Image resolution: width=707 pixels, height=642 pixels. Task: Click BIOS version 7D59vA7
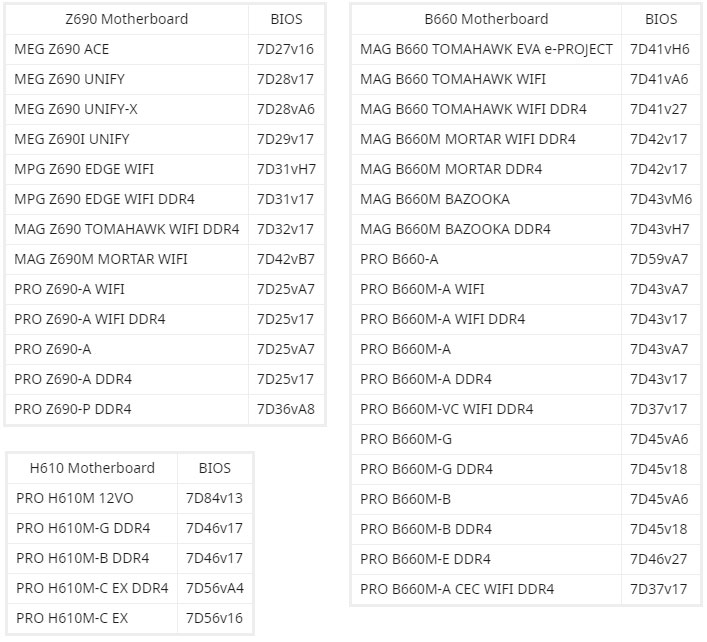pyautogui.click(x=660, y=259)
